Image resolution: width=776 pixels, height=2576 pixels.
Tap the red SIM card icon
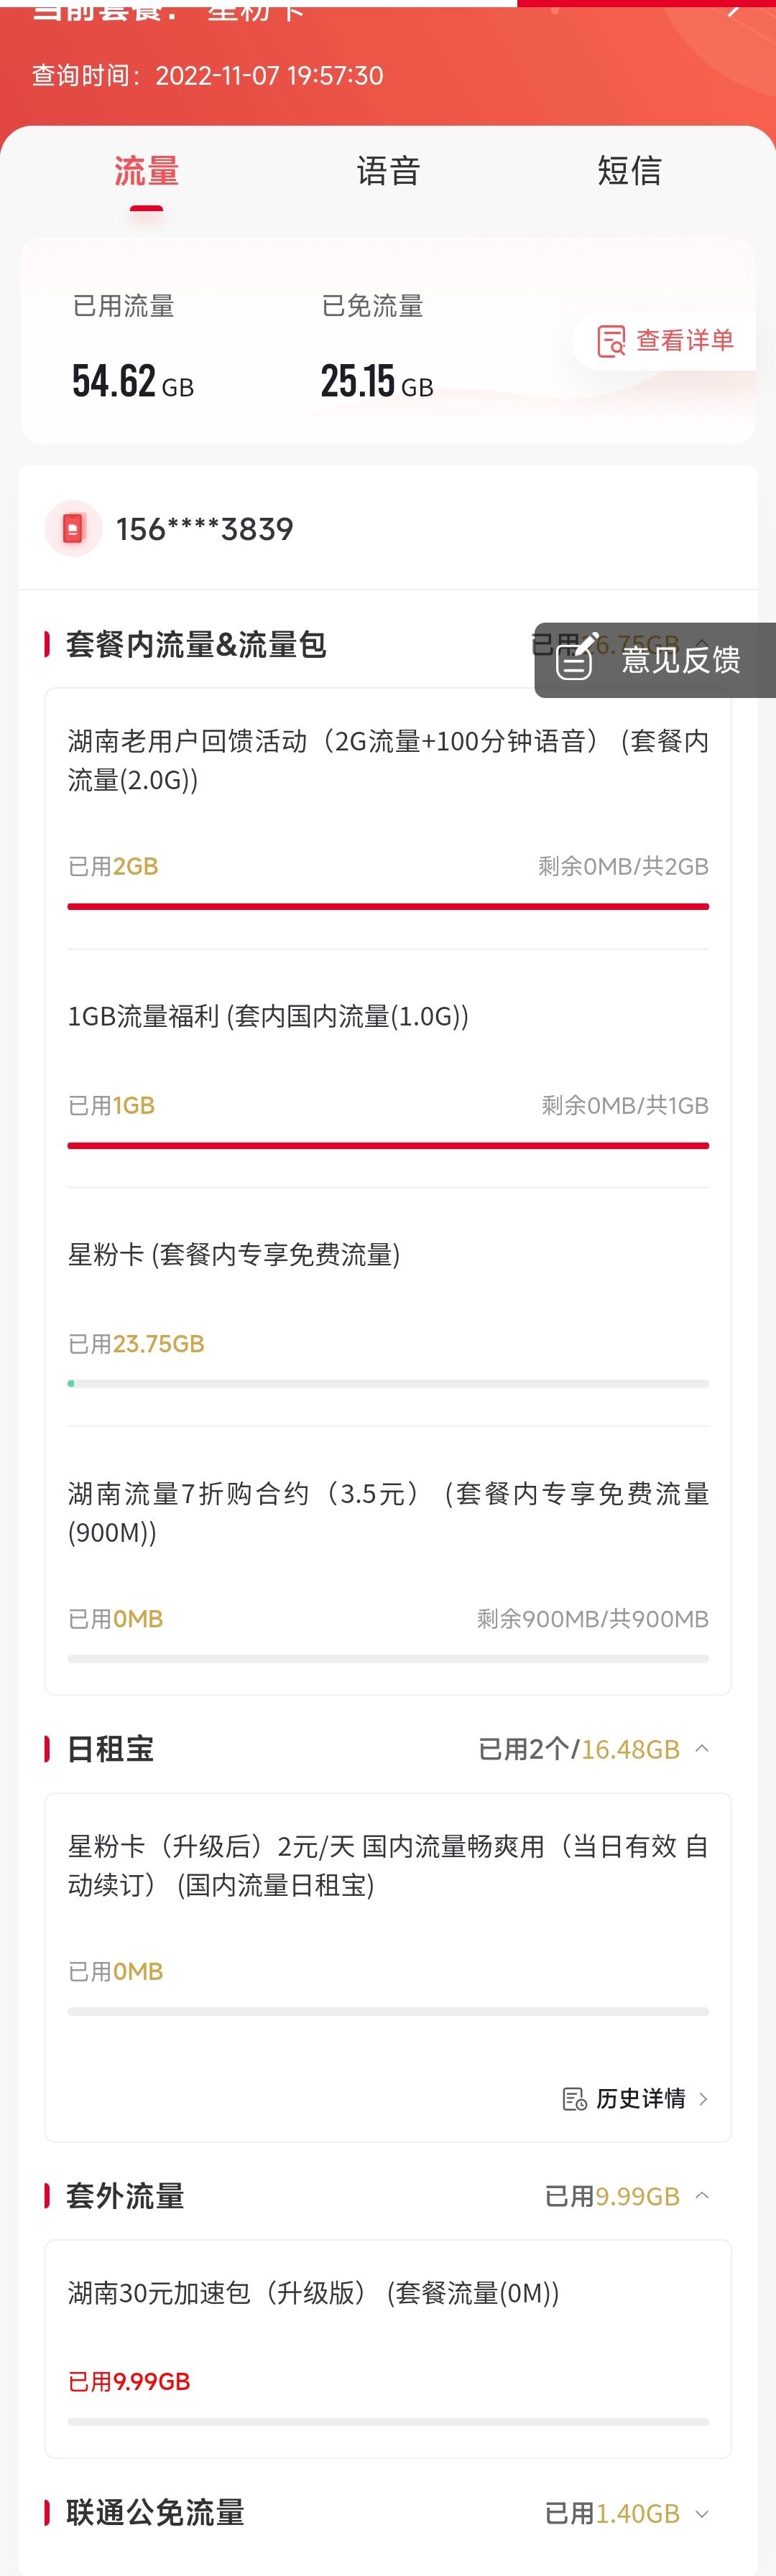[73, 528]
